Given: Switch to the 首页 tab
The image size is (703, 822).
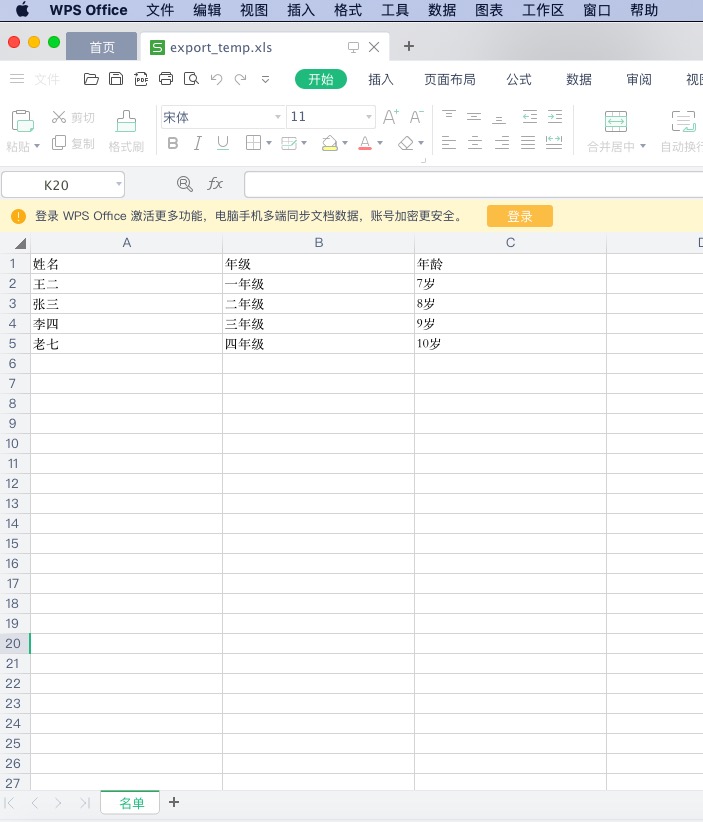Looking at the screenshot, I should click(102, 47).
